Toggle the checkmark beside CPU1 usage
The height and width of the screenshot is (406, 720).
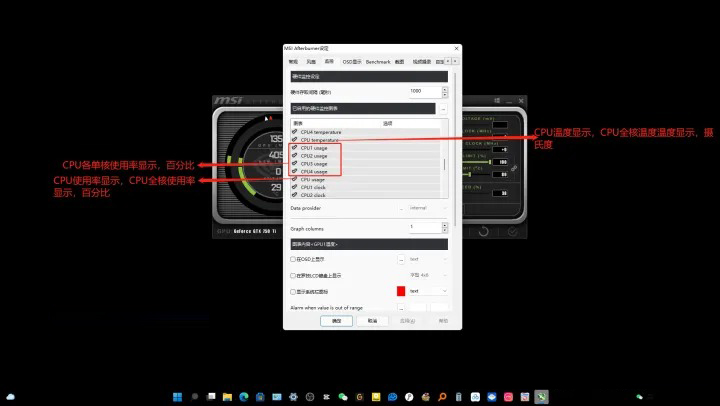(x=294, y=148)
